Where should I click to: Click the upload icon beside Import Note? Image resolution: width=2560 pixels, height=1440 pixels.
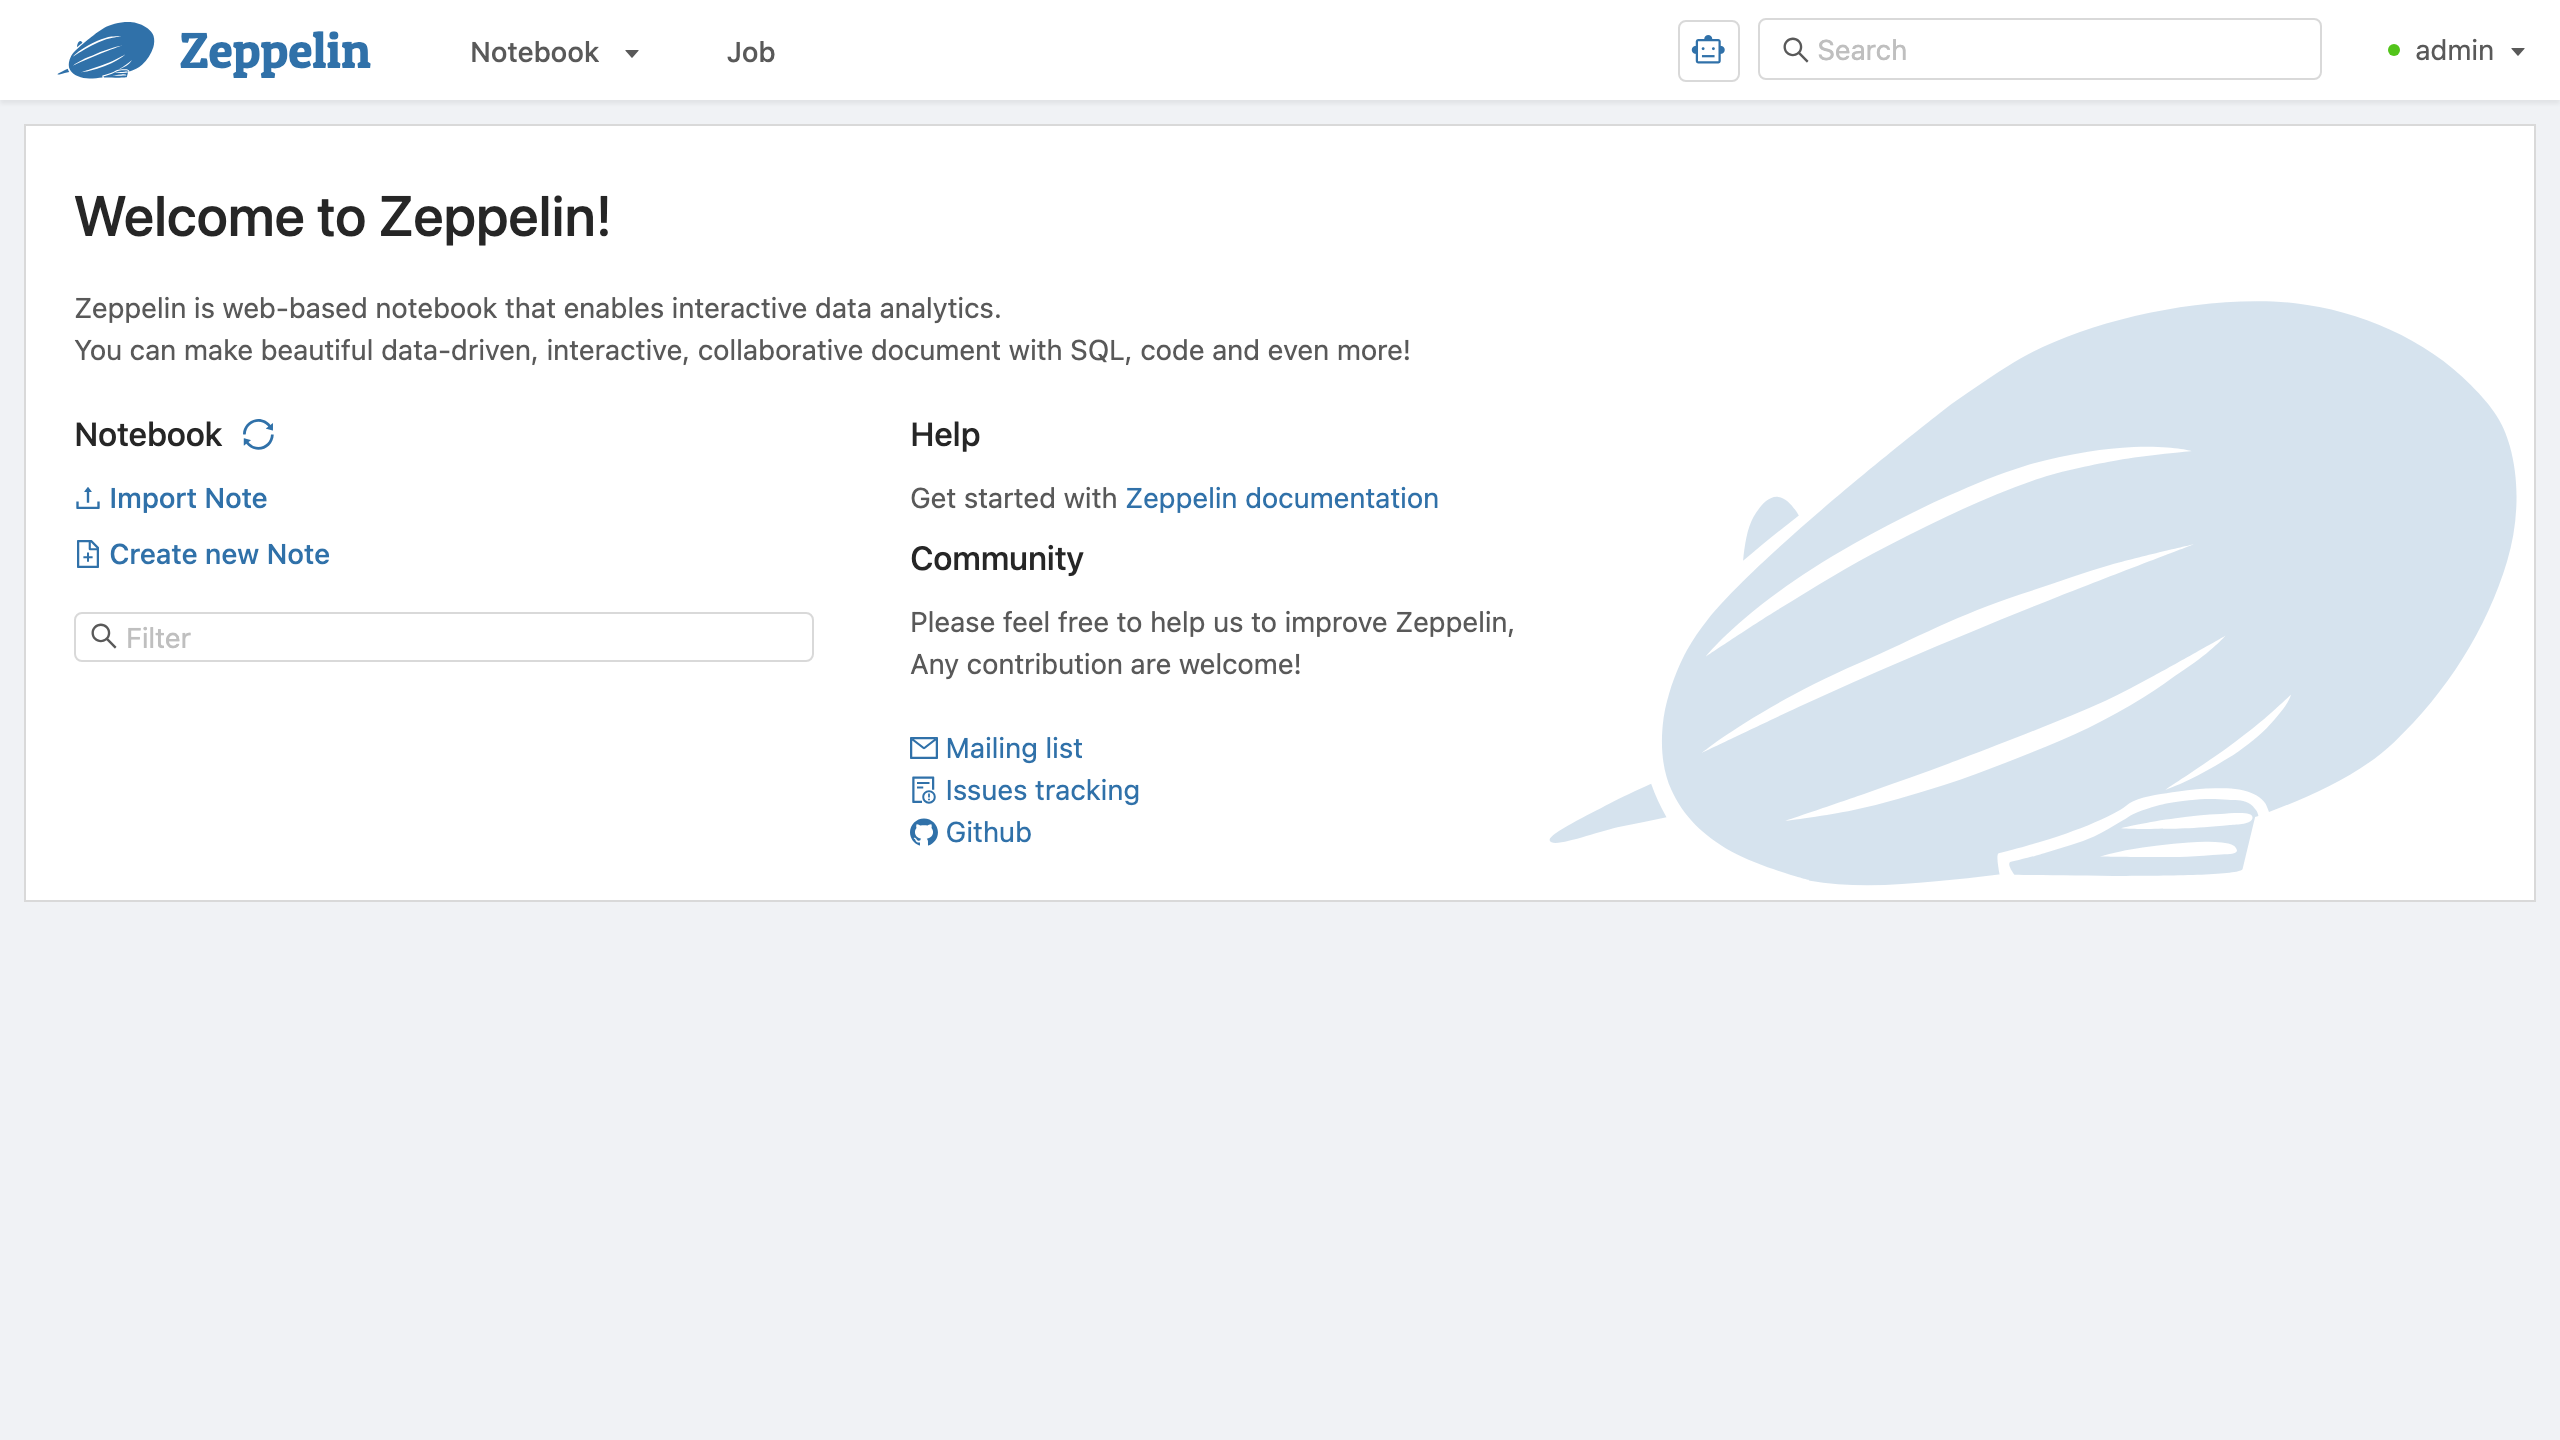click(x=88, y=498)
